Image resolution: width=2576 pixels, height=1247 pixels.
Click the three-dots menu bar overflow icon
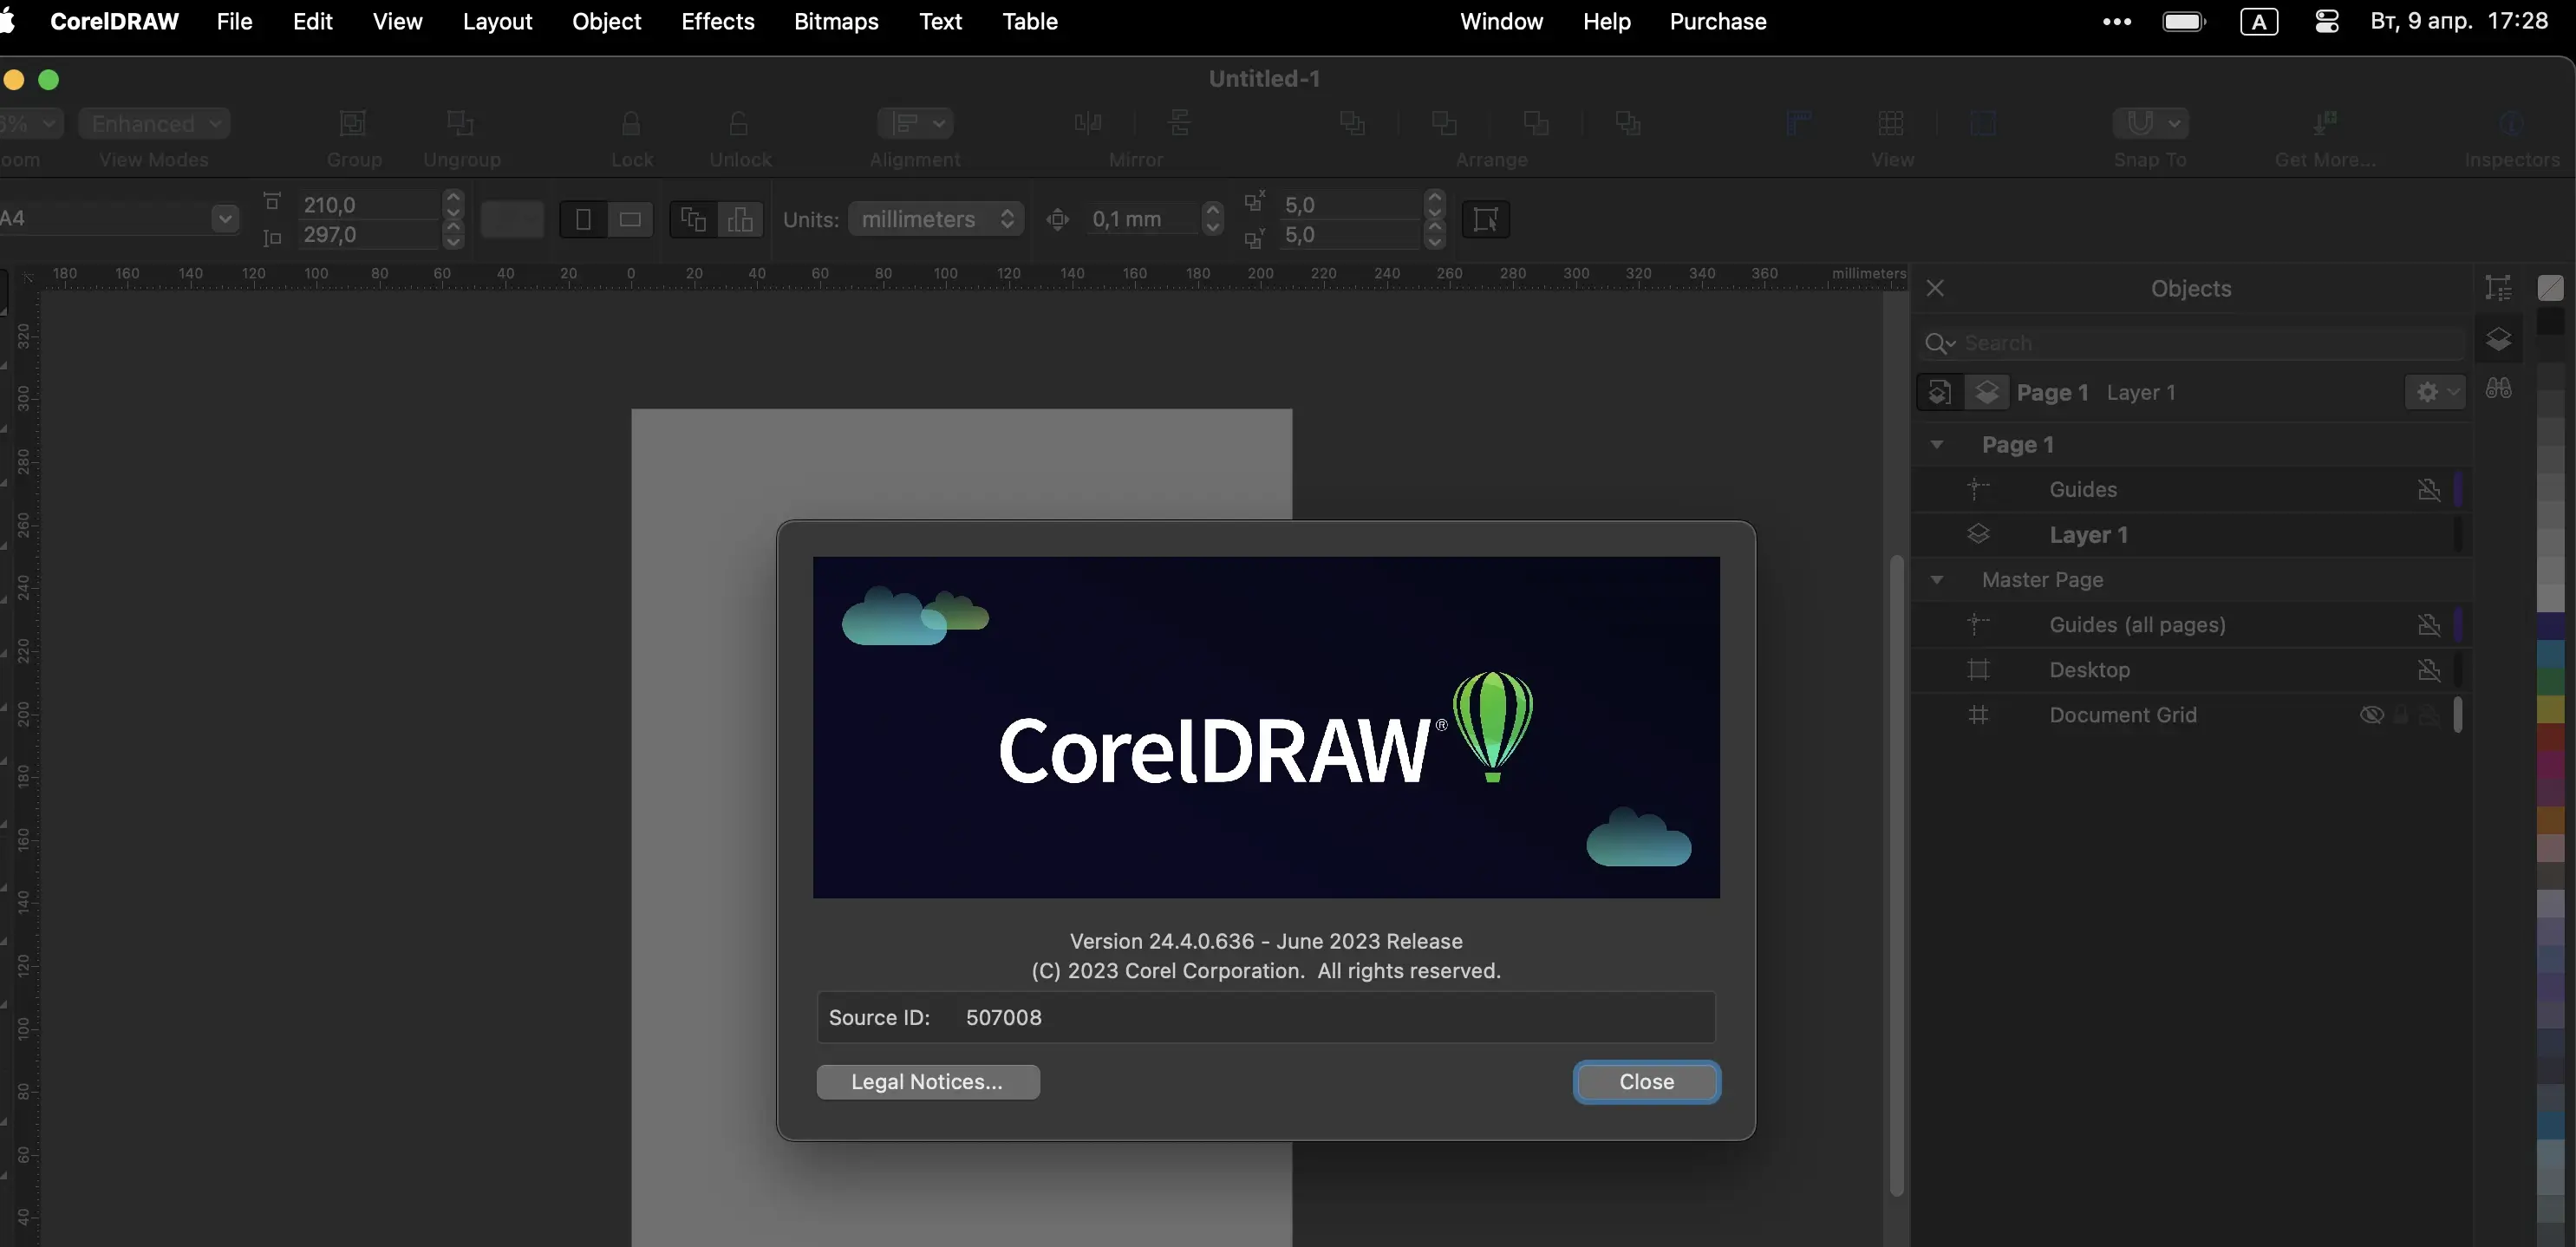point(2116,21)
